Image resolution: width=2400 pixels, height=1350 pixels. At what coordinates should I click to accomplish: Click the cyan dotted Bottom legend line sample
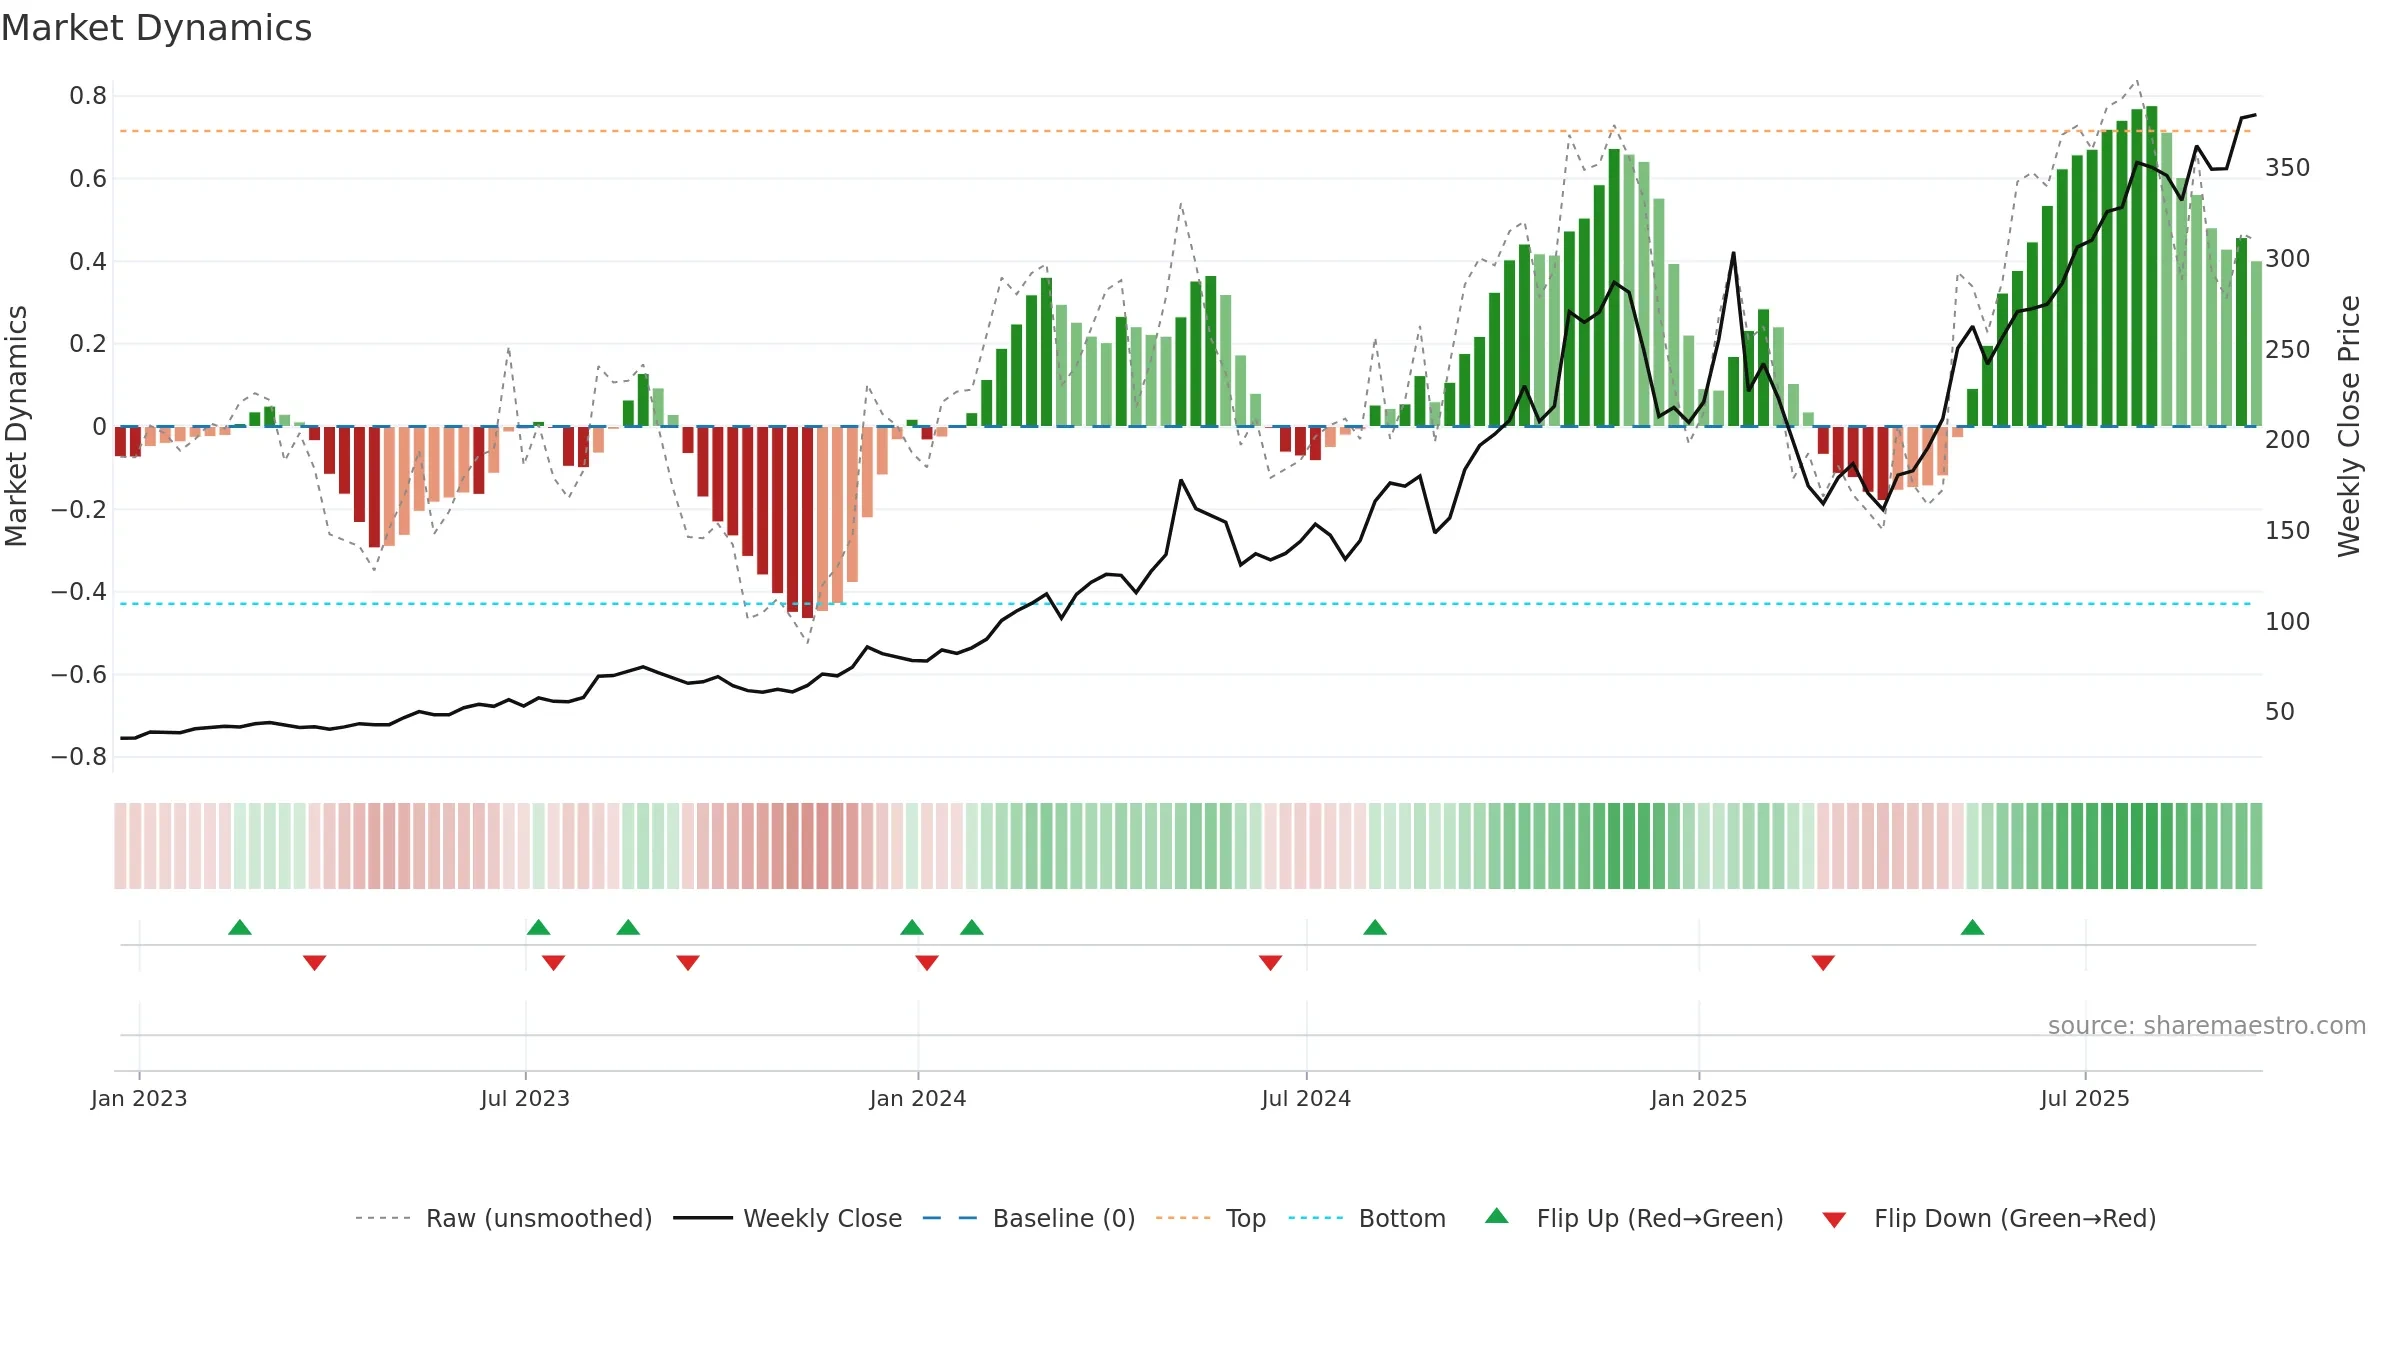pos(1316,1218)
